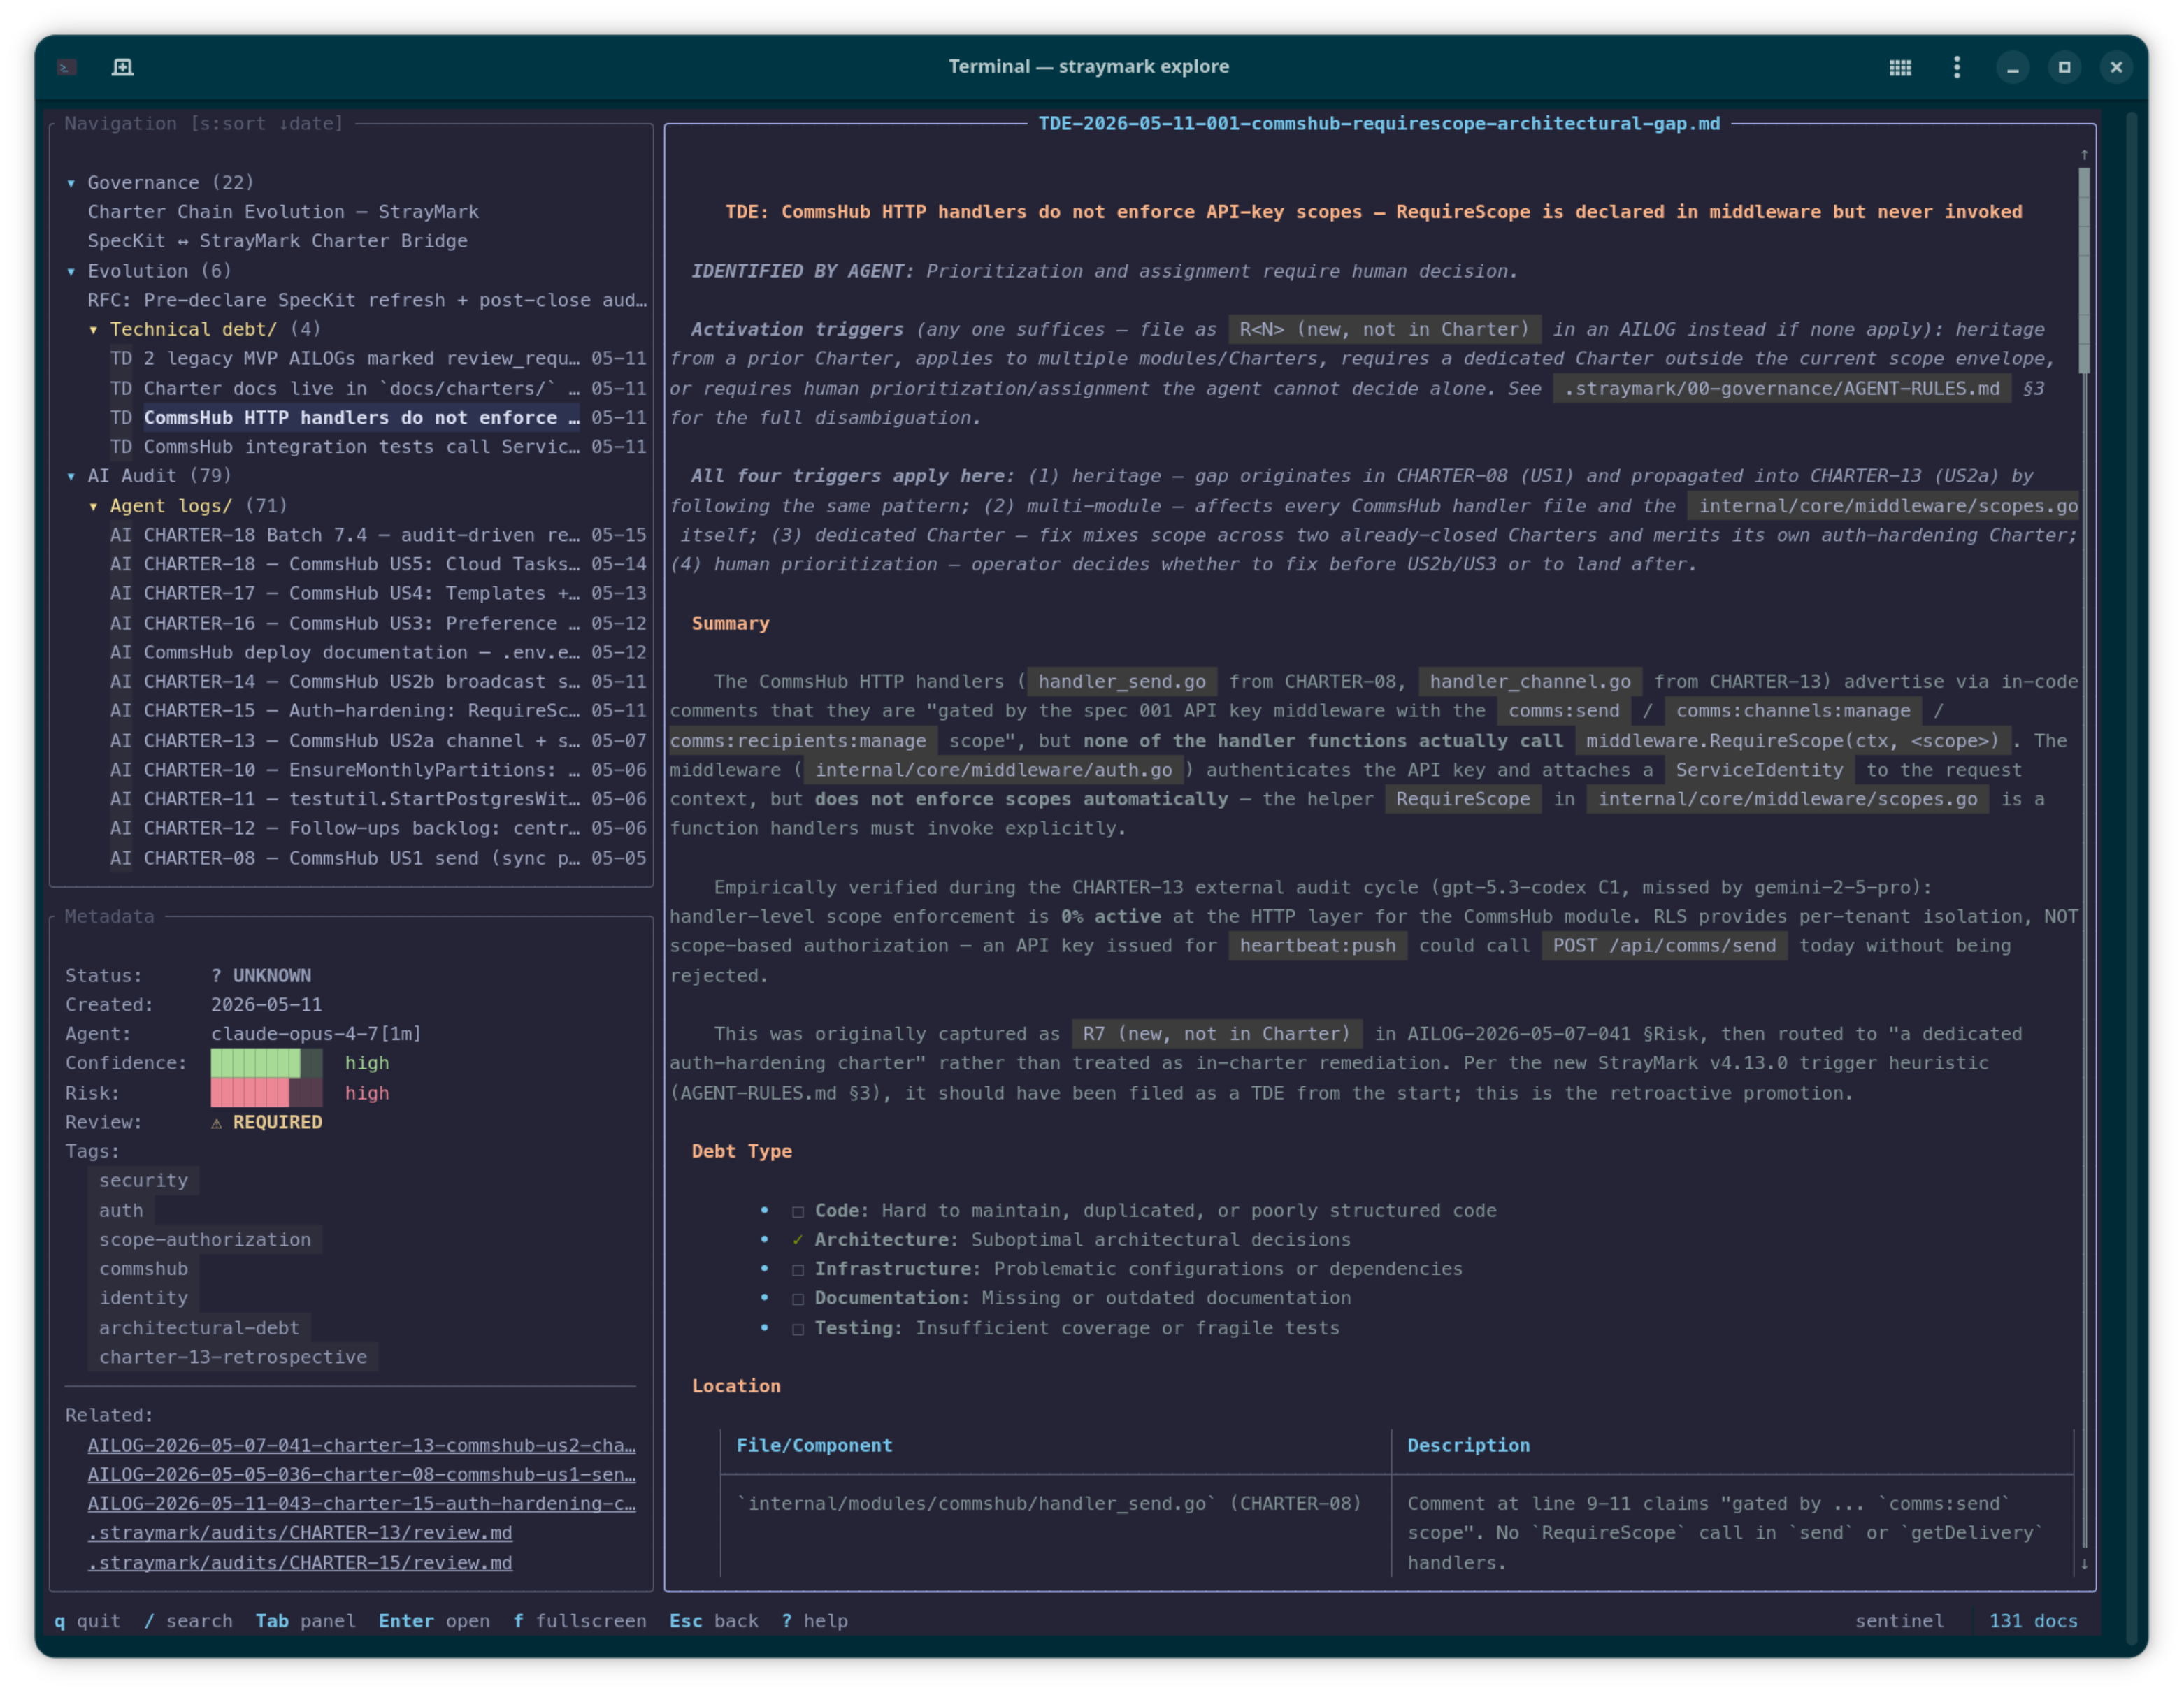The height and width of the screenshot is (1693, 2184).
Task: Click the REQUIRED review warning
Action: pyautogui.click(x=266, y=1123)
